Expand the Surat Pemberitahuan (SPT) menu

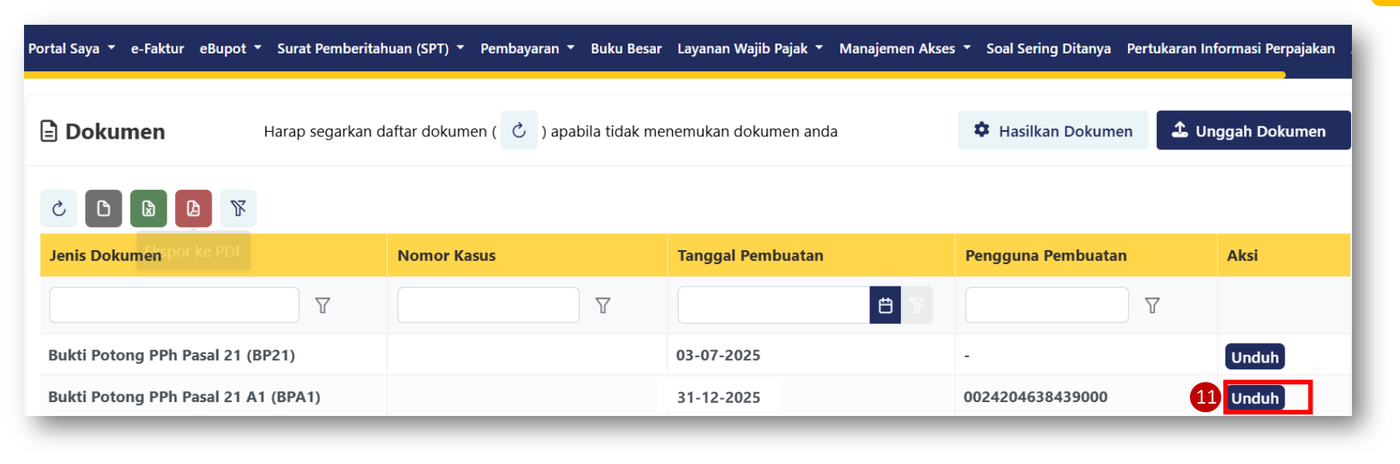pos(371,48)
